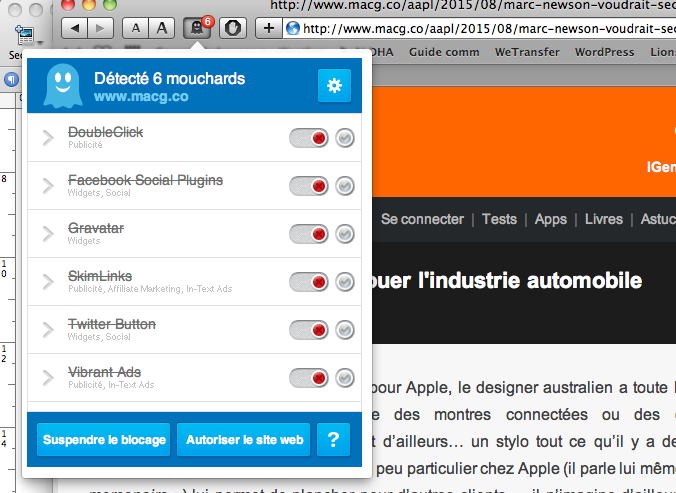This screenshot has height=493, width=676.
Task: Open Livres in site navigation
Action: [604, 219]
